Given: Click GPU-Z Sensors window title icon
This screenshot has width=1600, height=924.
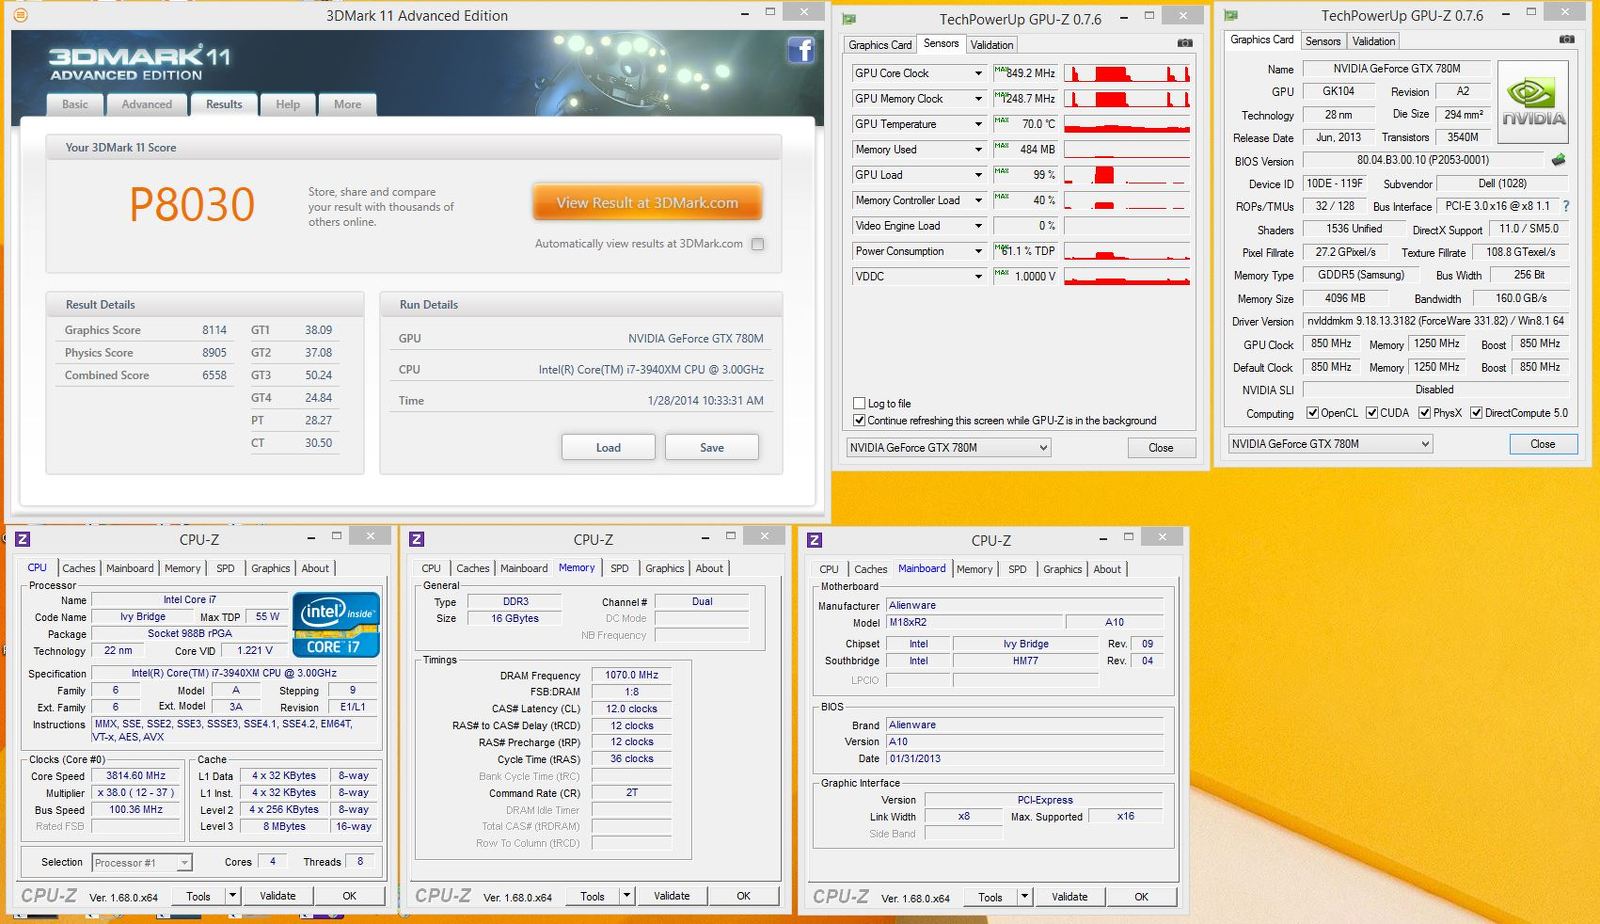Looking at the screenshot, I should tap(849, 19).
